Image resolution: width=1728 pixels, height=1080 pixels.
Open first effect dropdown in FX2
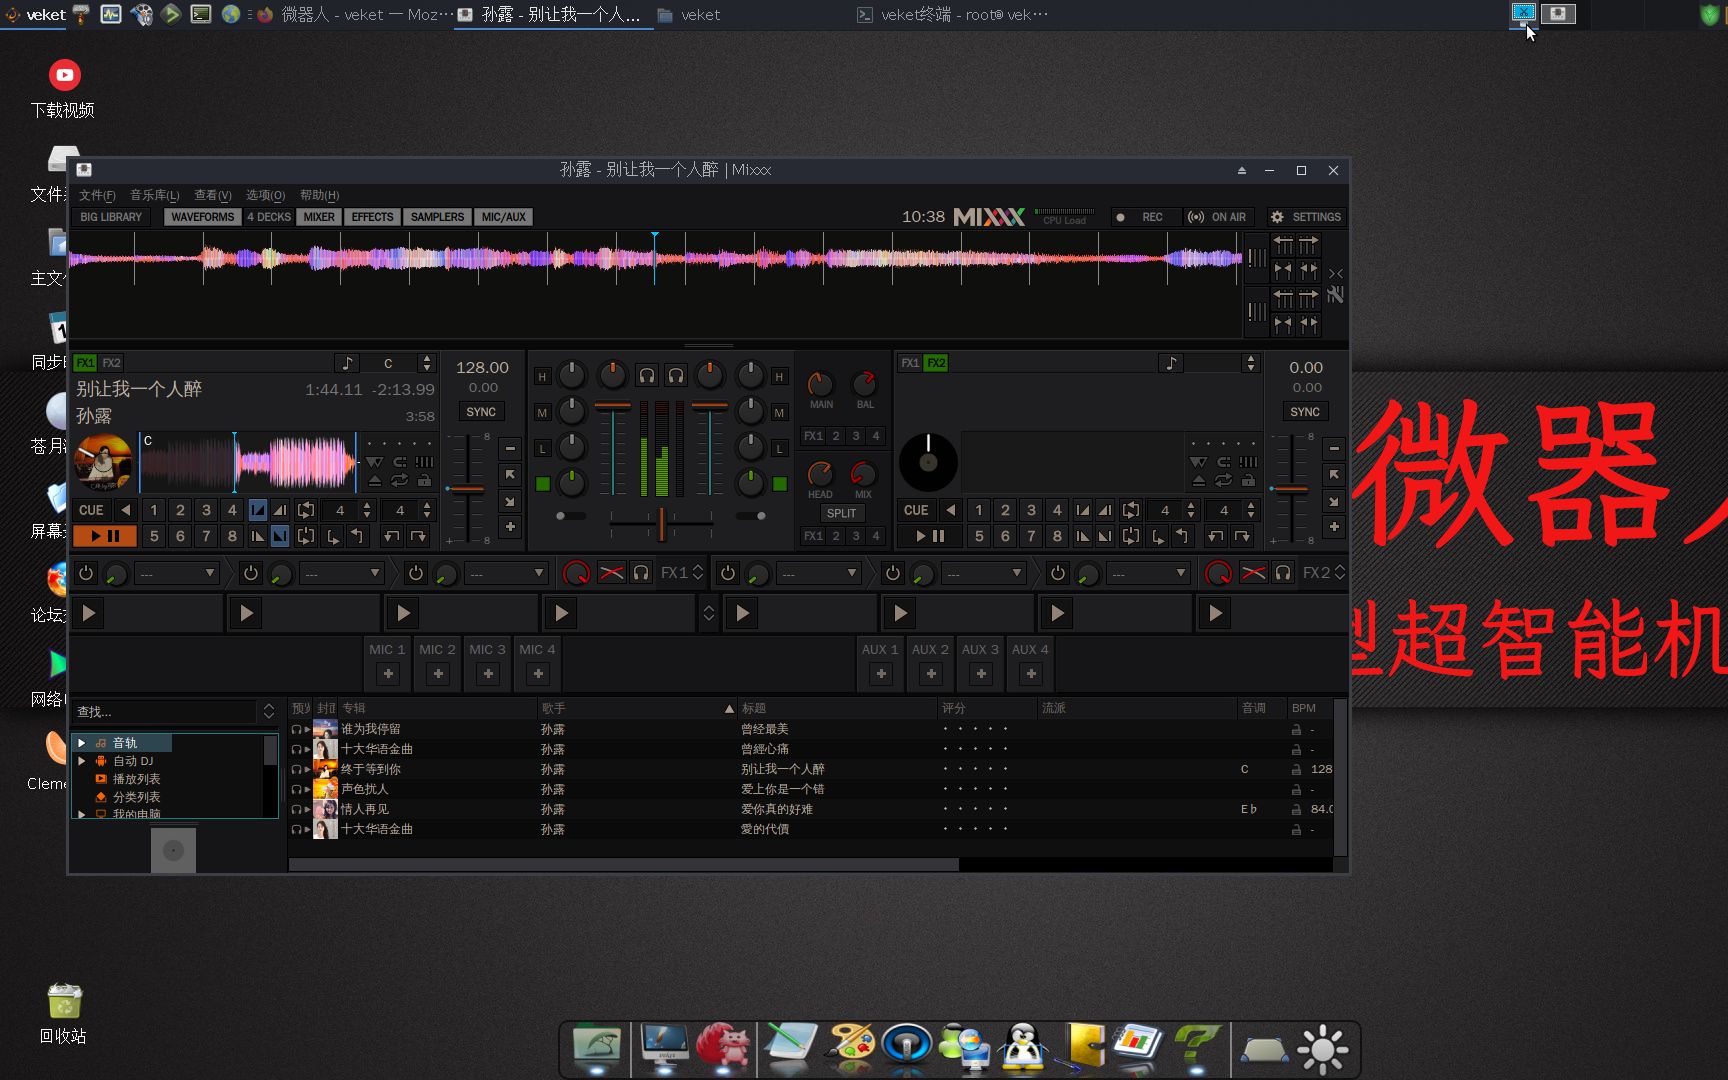click(820, 573)
